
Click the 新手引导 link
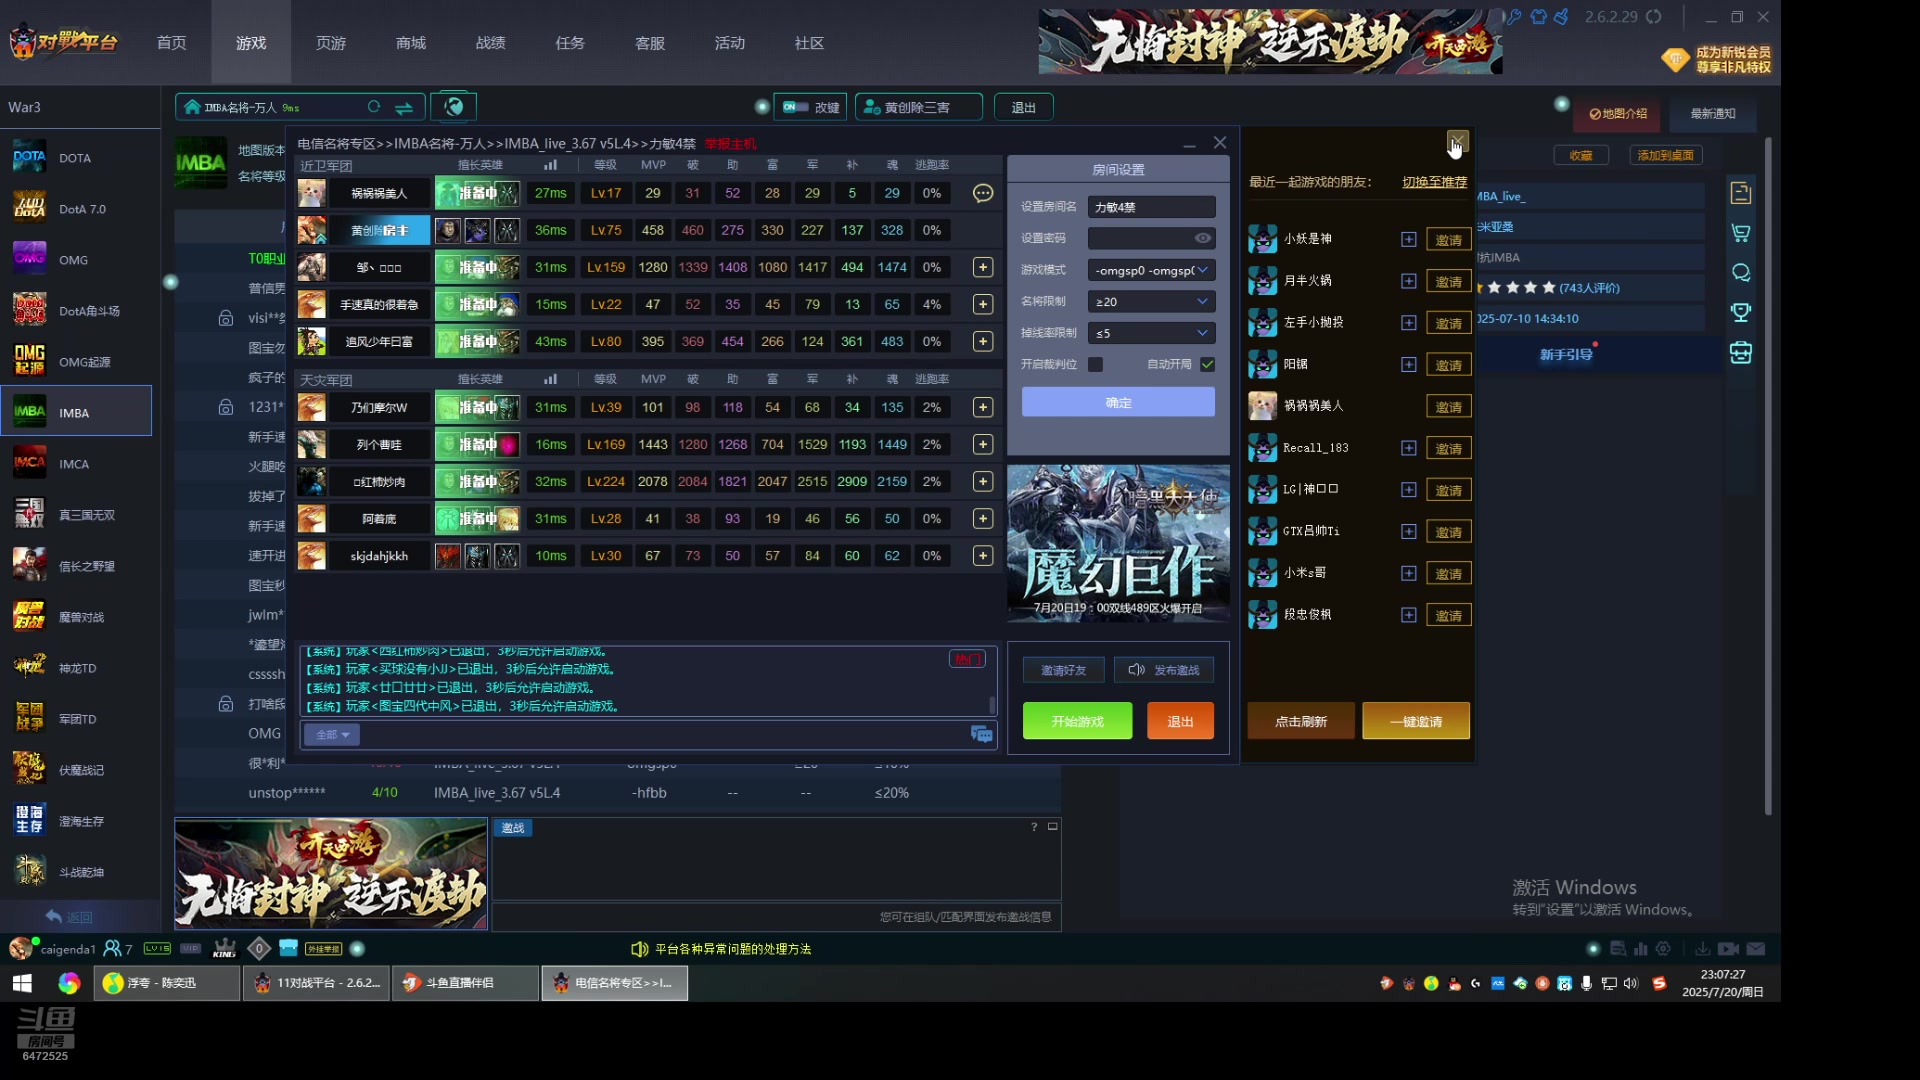[1566, 355]
